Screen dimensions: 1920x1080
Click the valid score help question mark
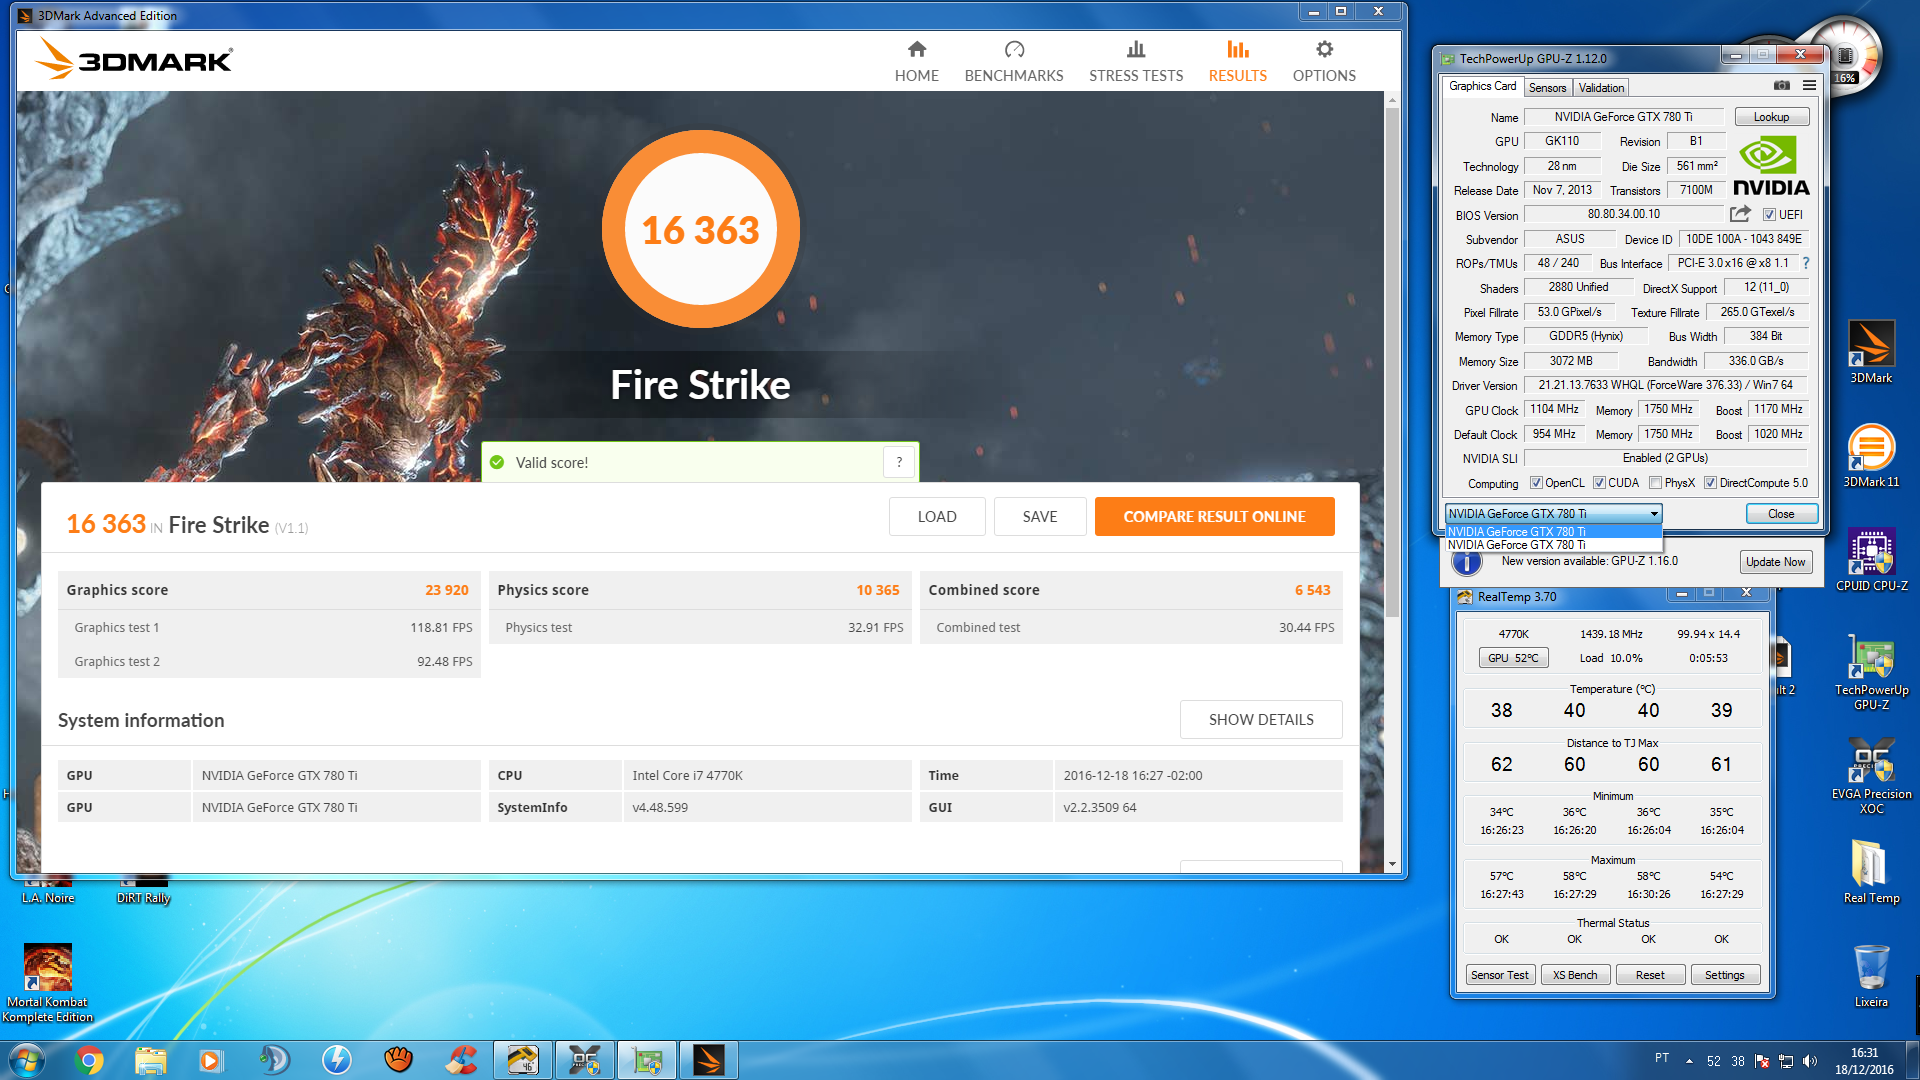(x=899, y=462)
